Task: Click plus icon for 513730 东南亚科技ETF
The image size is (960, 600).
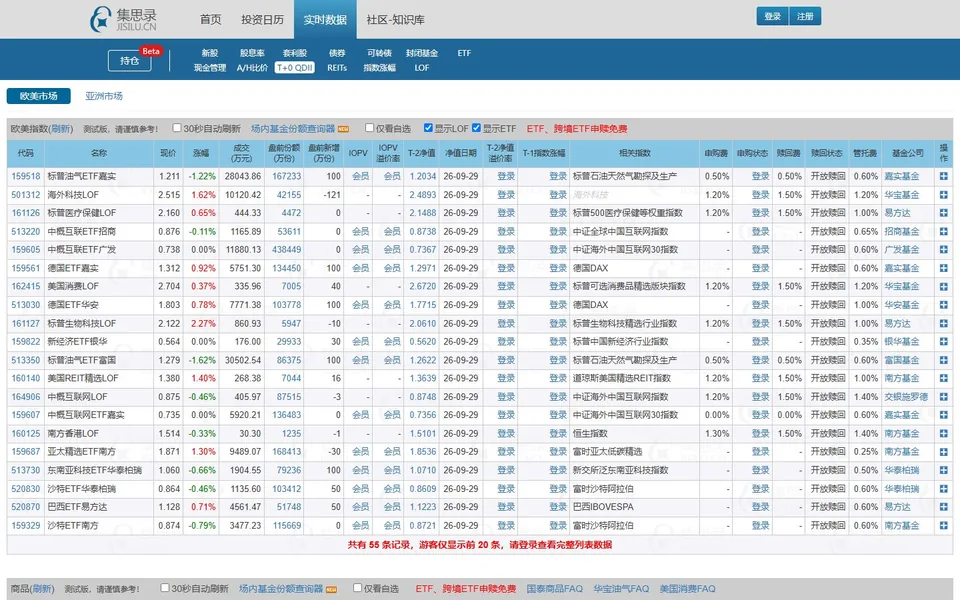Action: [x=943, y=470]
